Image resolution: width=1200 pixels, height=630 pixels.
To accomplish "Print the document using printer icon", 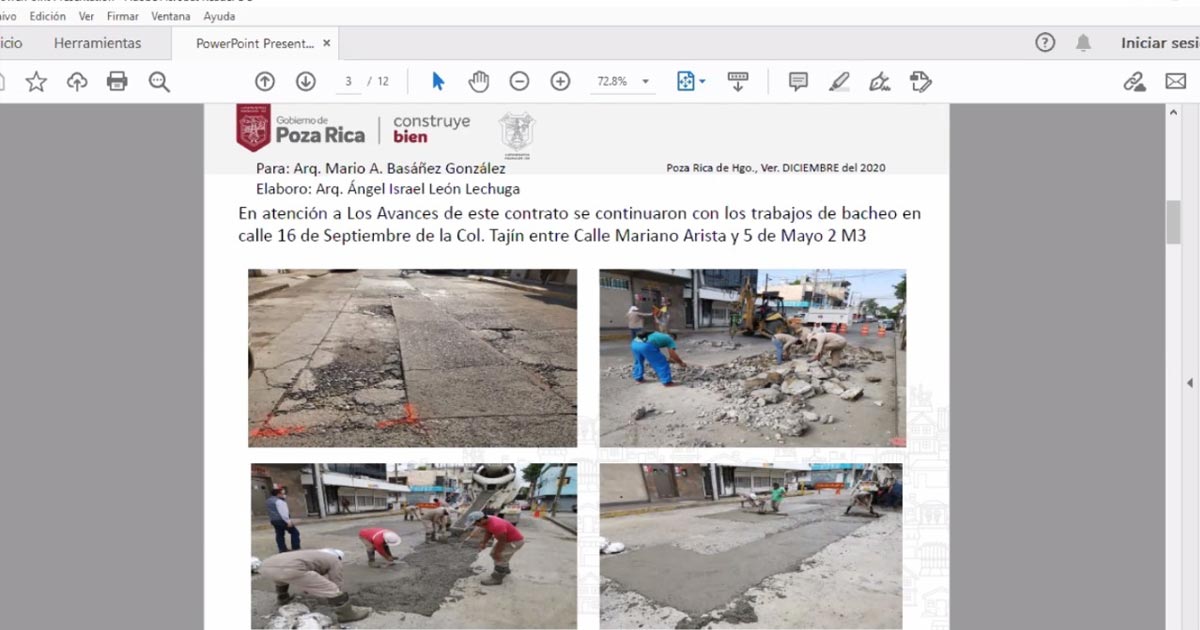I will [117, 82].
